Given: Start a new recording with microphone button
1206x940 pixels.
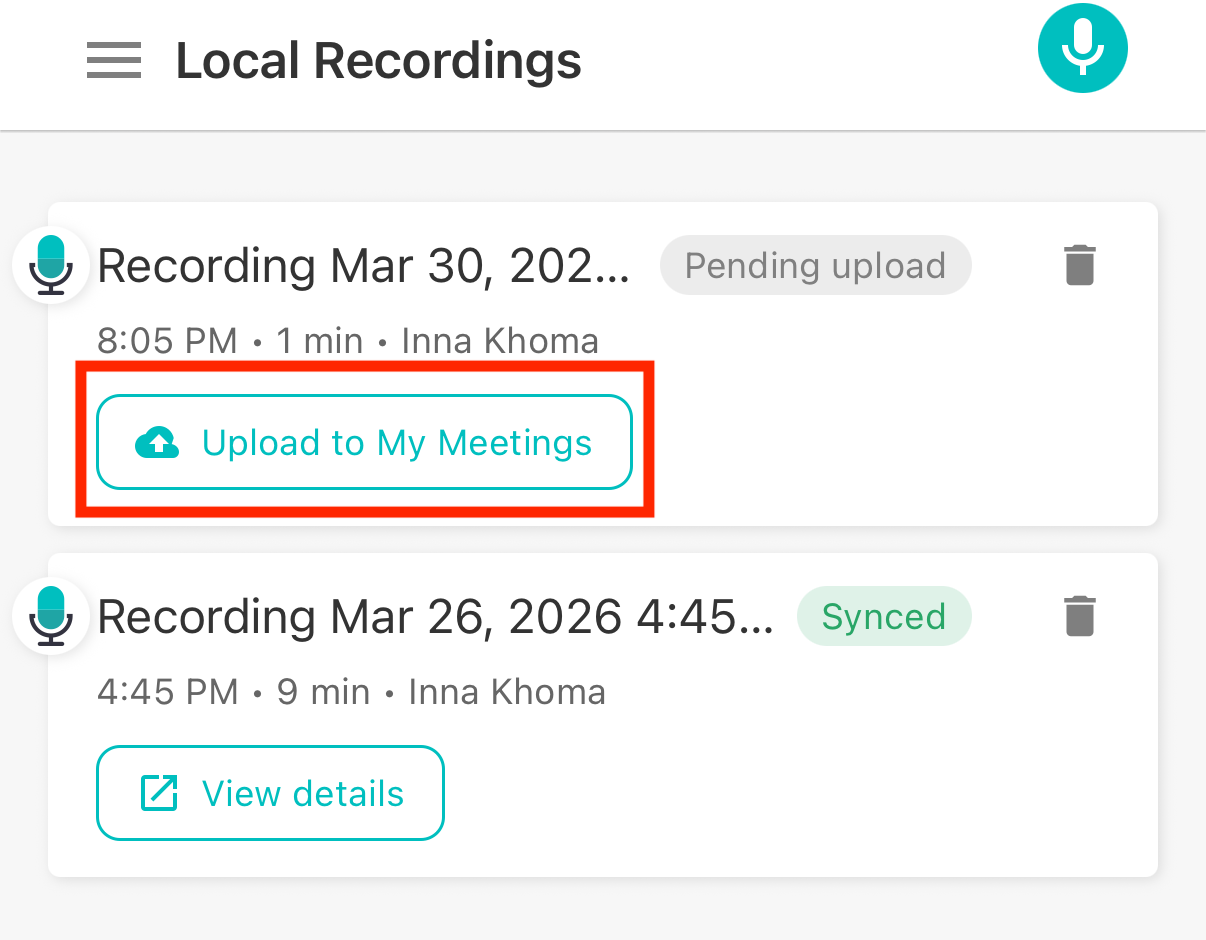Looking at the screenshot, I should (x=1082, y=48).
